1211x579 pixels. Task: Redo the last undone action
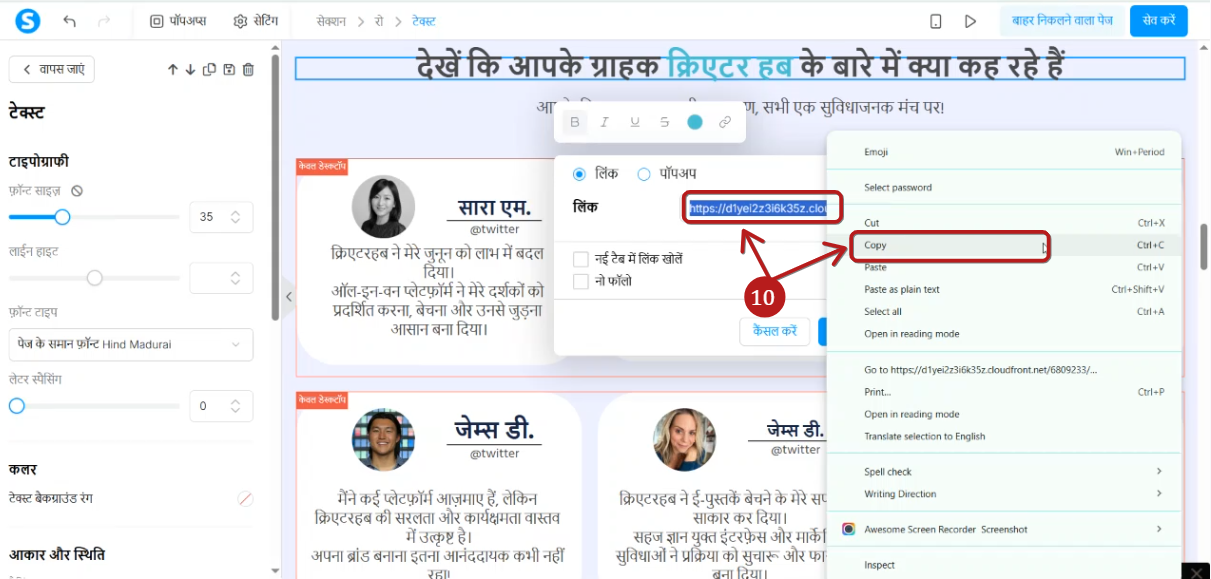pos(104,21)
